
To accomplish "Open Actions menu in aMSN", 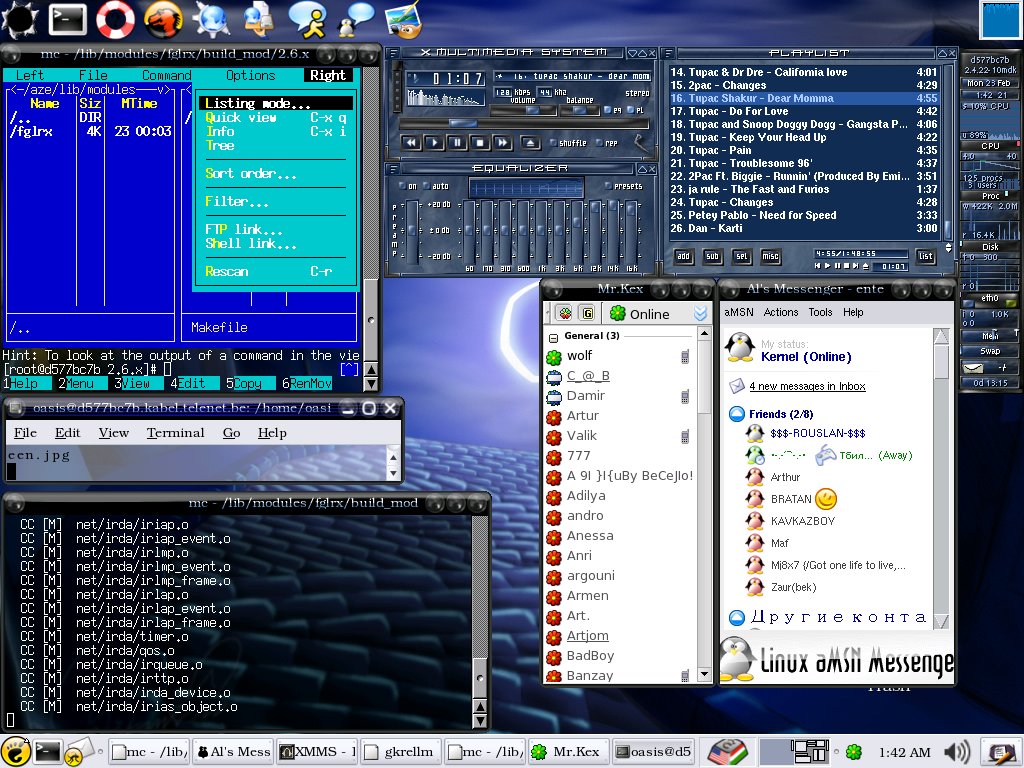I will tap(780, 312).
